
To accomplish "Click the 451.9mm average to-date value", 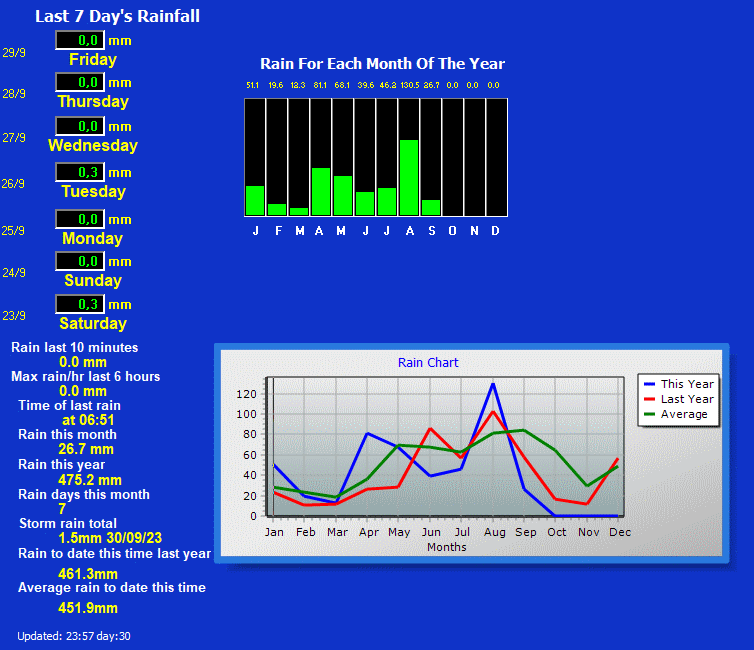I will pyautogui.click(x=88, y=608).
